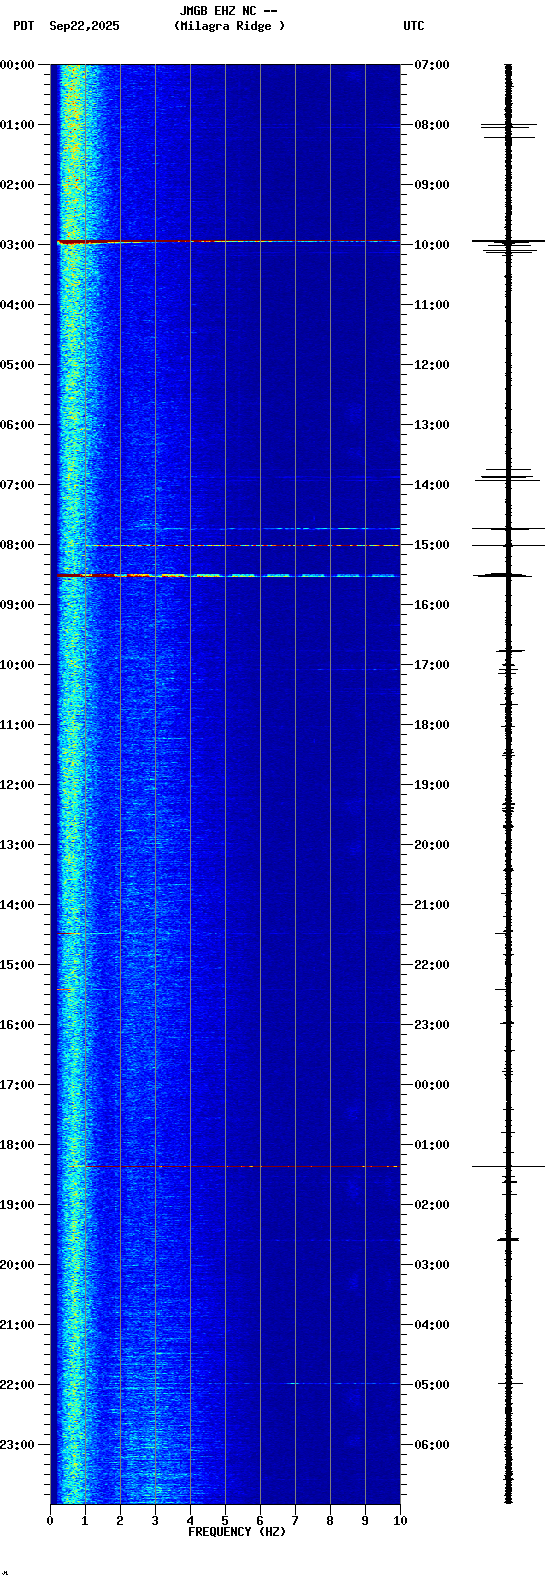Click the station title 'JMGB EHZ NC --'
This screenshot has width=552, height=1584.
coord(228,11)
